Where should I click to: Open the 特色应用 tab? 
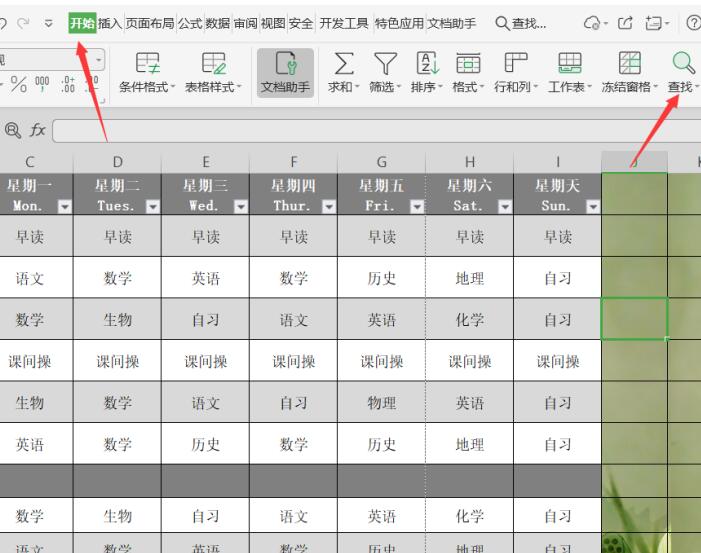(399, 23)
